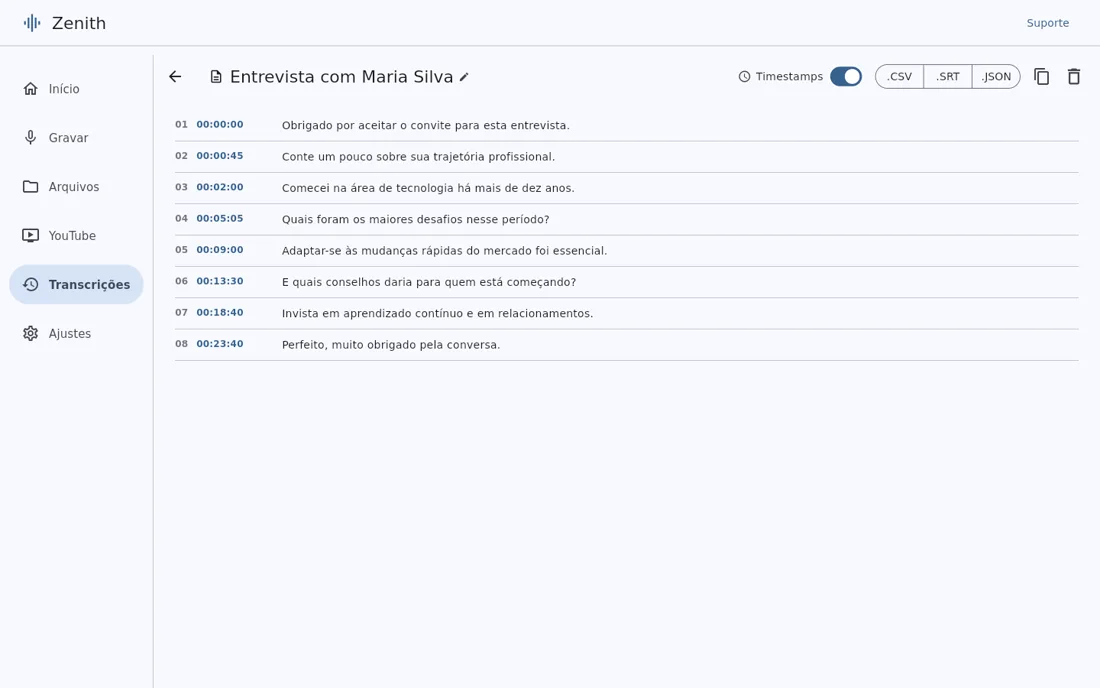The height and width of the screenshot is (688, 1100).
Task: Copy the transcription with the copy icon
Action: point(1042,76)
